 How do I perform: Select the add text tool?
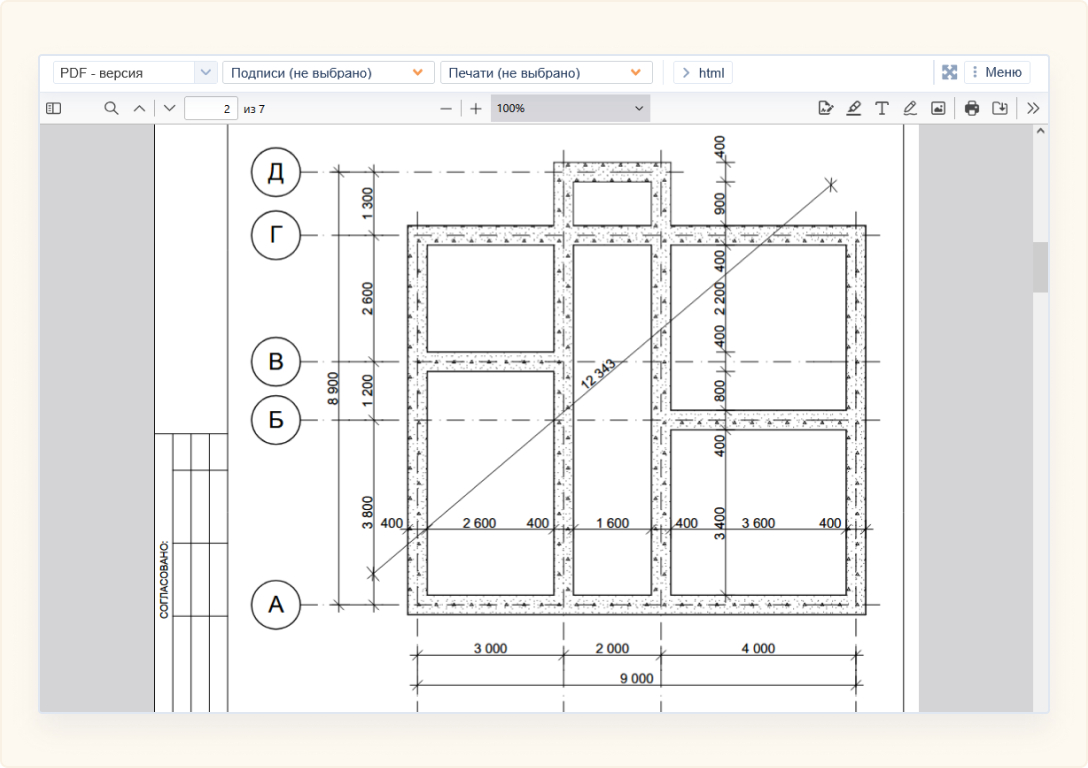pyautogui.click(x=881, y=108)
